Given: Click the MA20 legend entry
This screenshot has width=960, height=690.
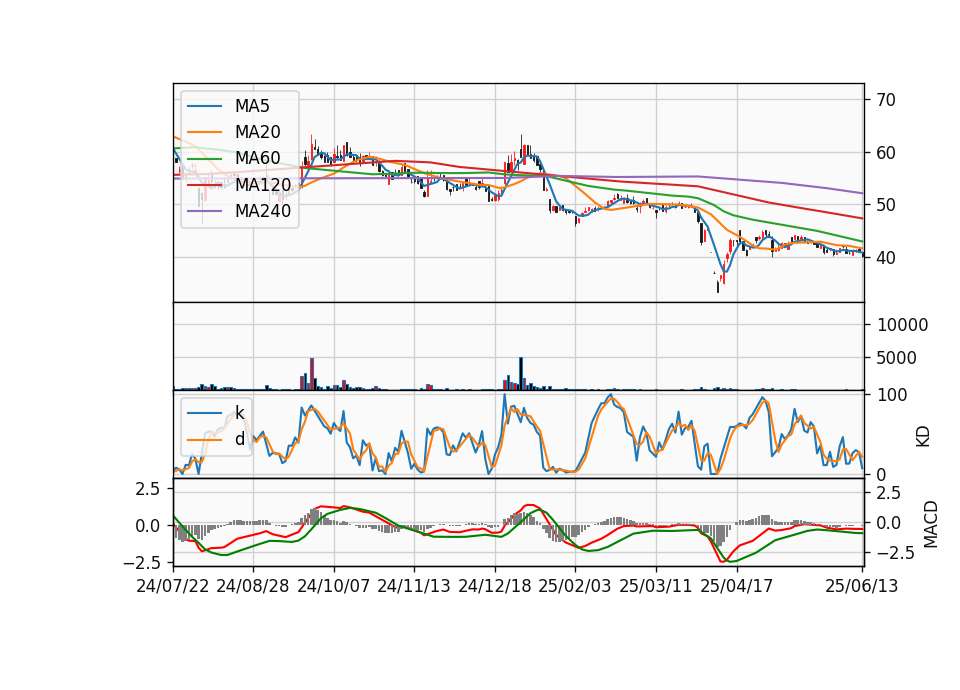Looking at the screenshot, I should [234, 132].
